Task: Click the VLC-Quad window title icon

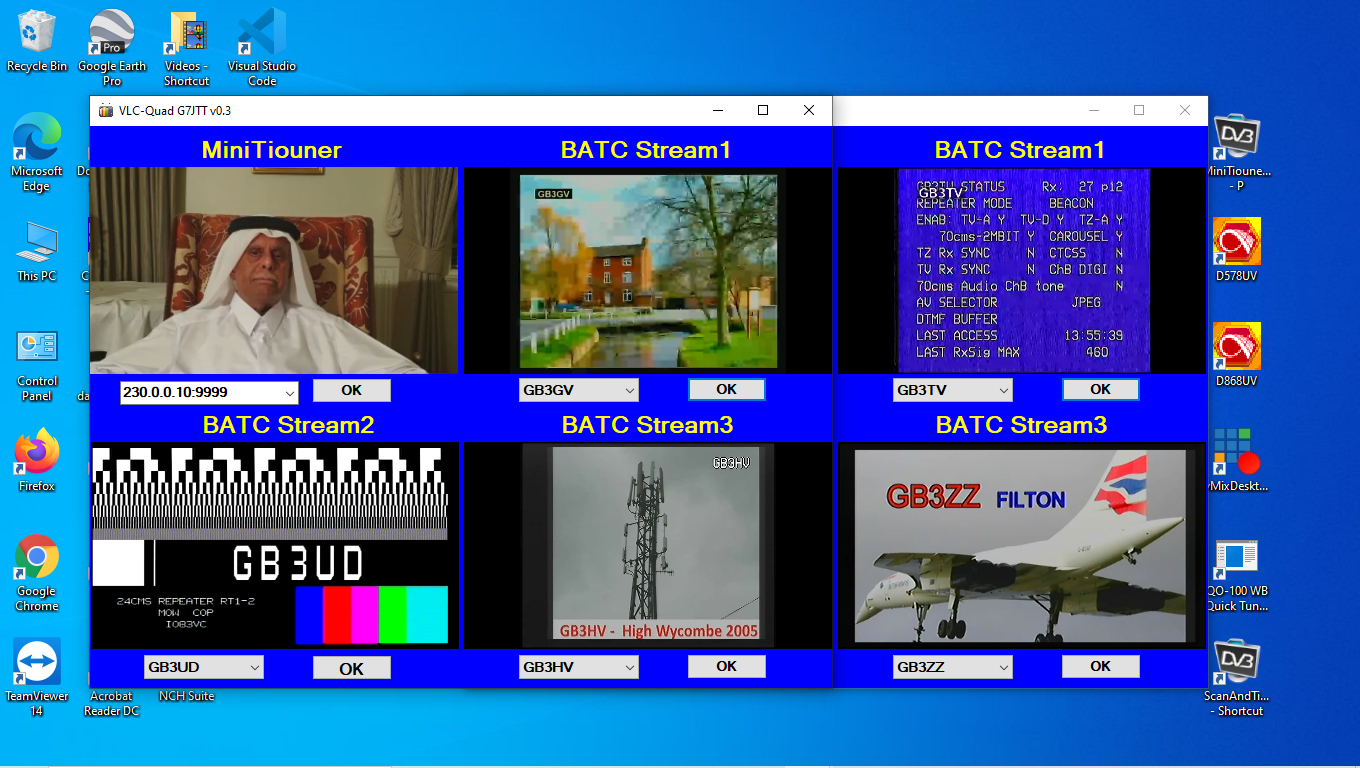Action: coord(106,111)
